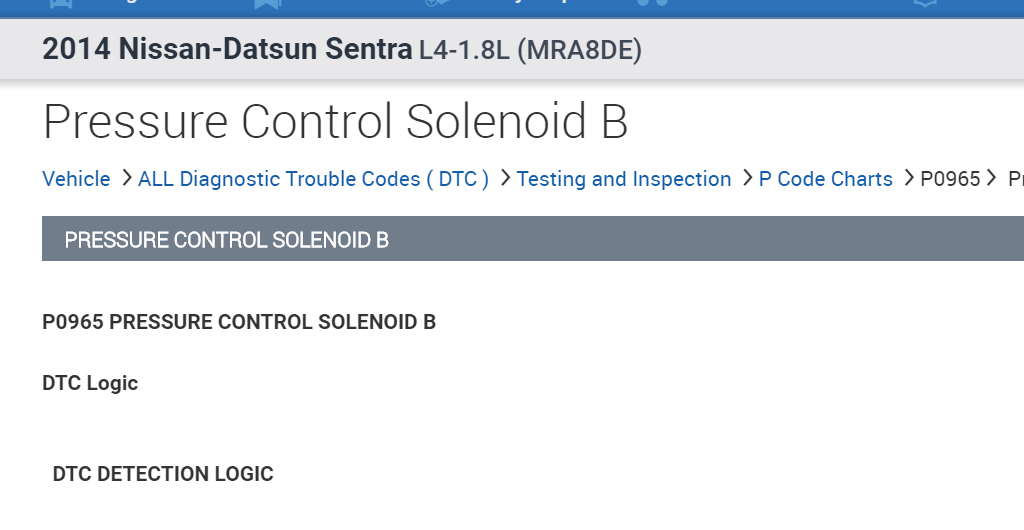
Task: Click chevron before ALL Diagnostic Trouble Codes
Action: point(126,179)
